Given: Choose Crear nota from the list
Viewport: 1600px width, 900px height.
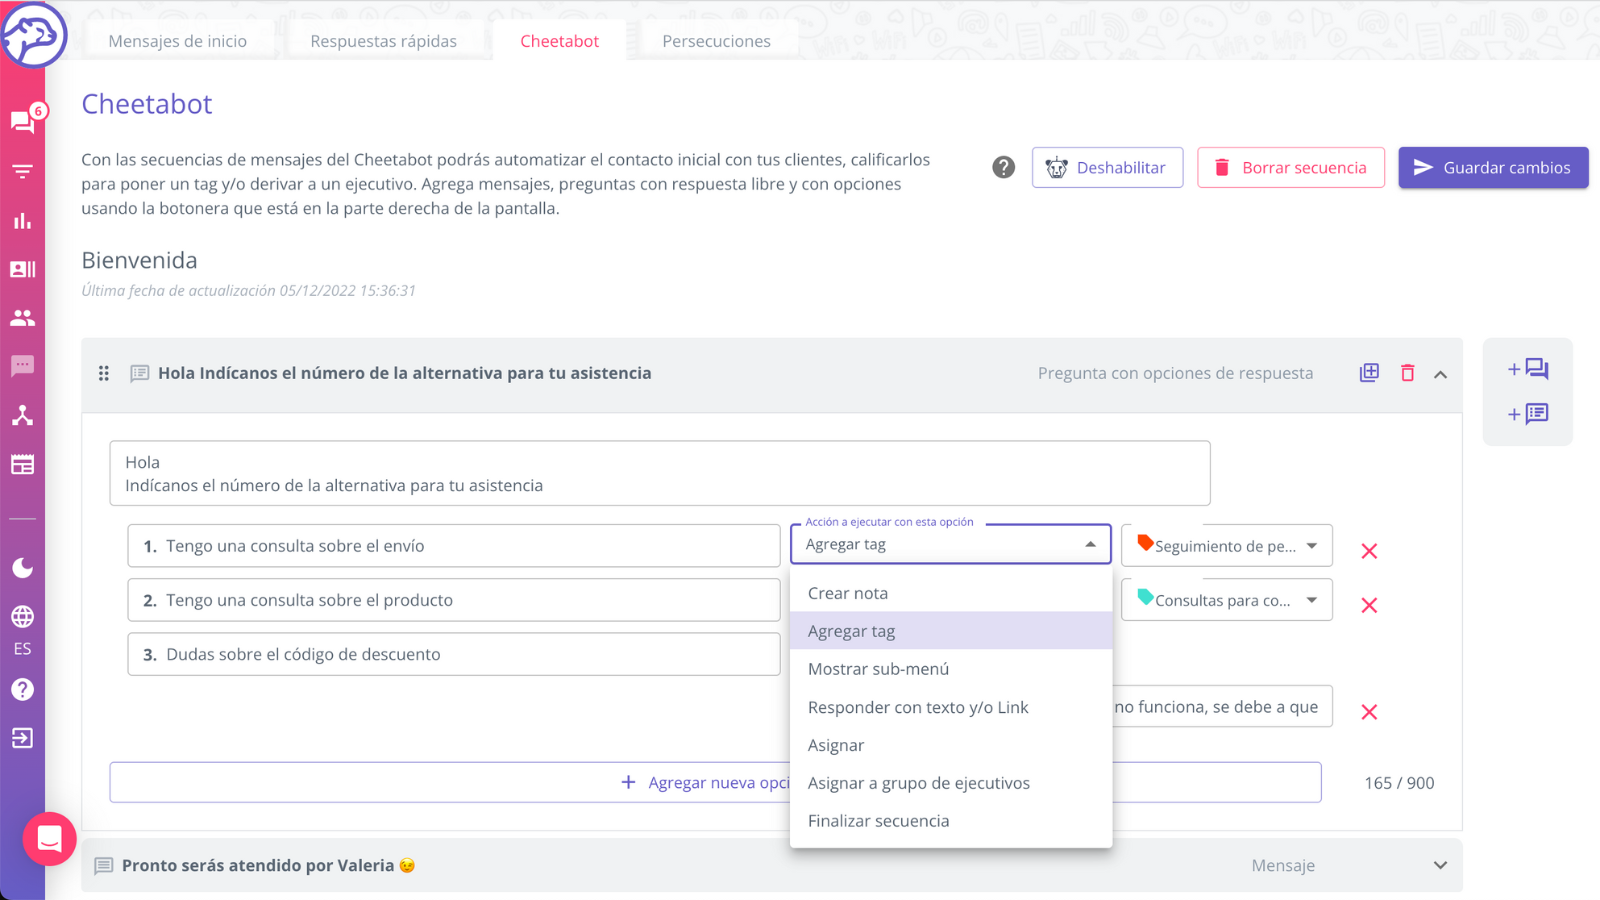Looking at the screenshot, I should click(951, 593).
